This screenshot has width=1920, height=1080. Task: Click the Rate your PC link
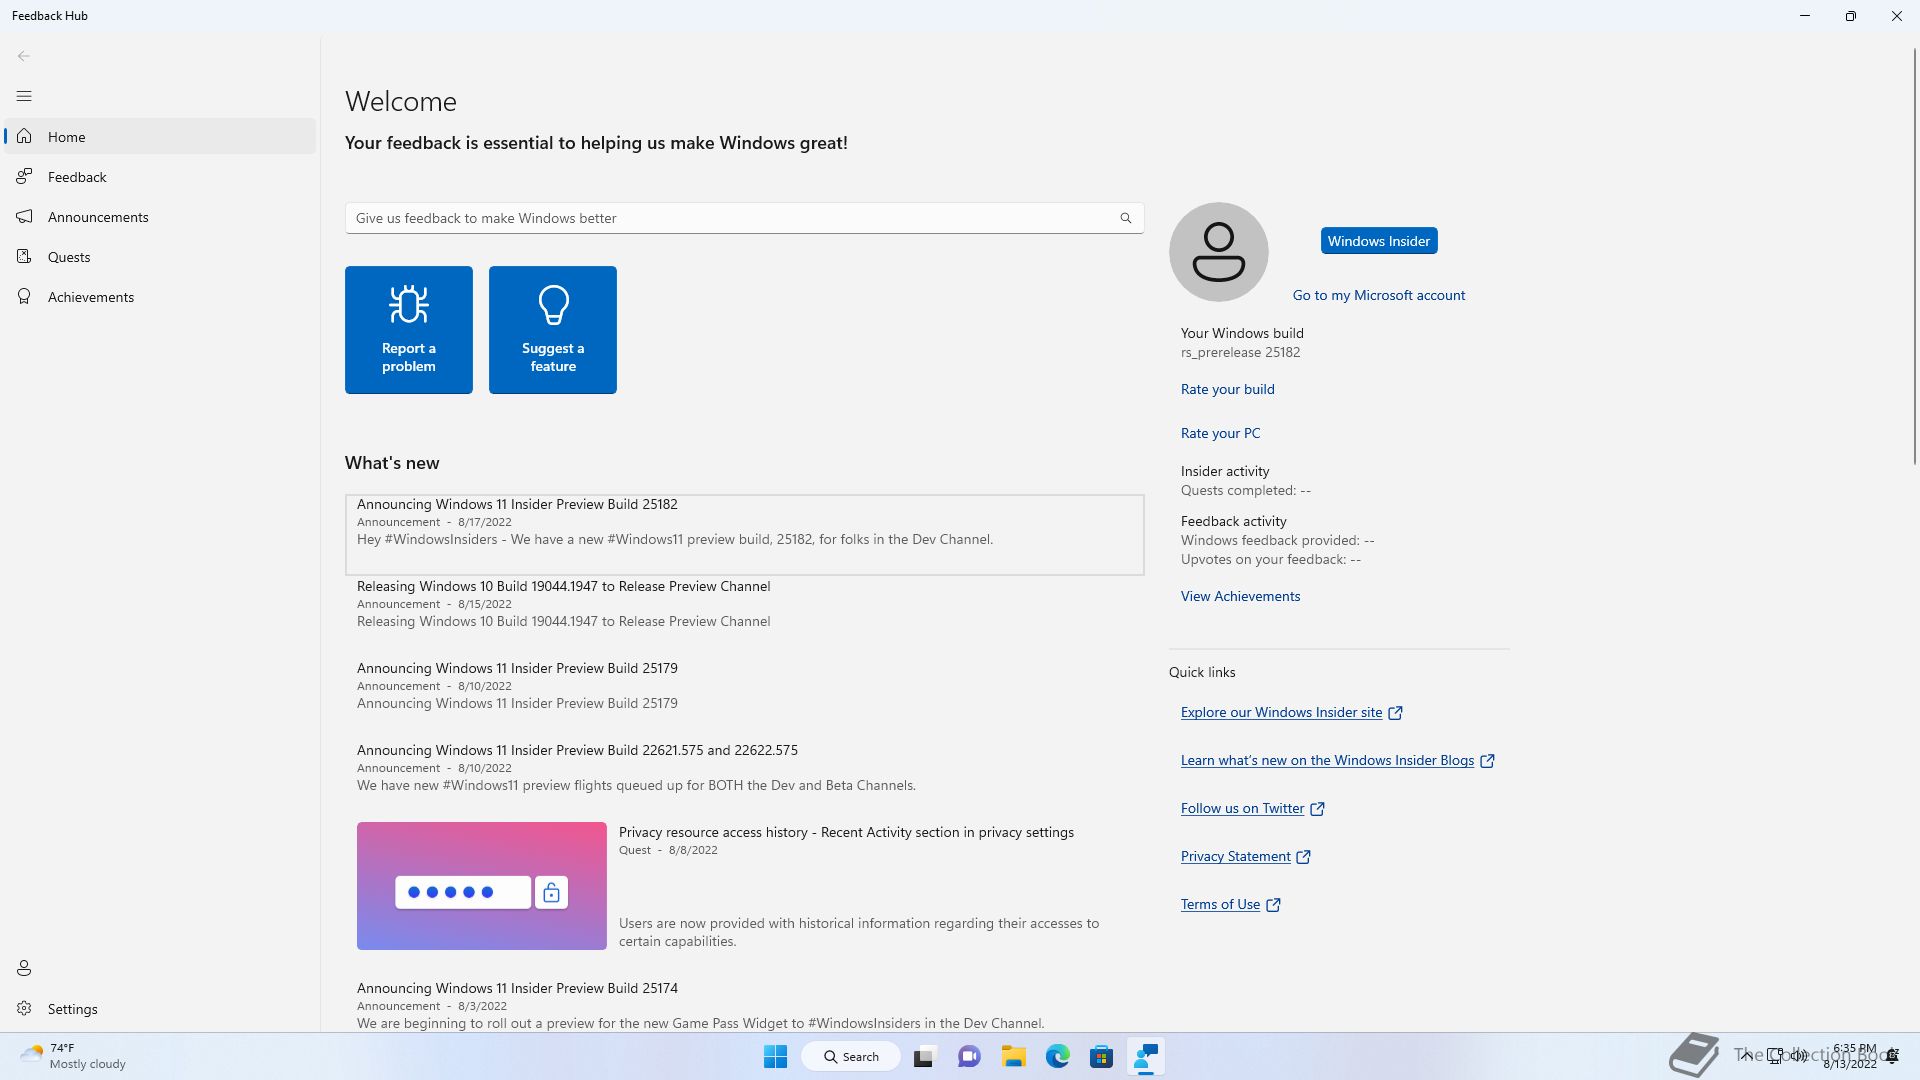[1221, 433]
